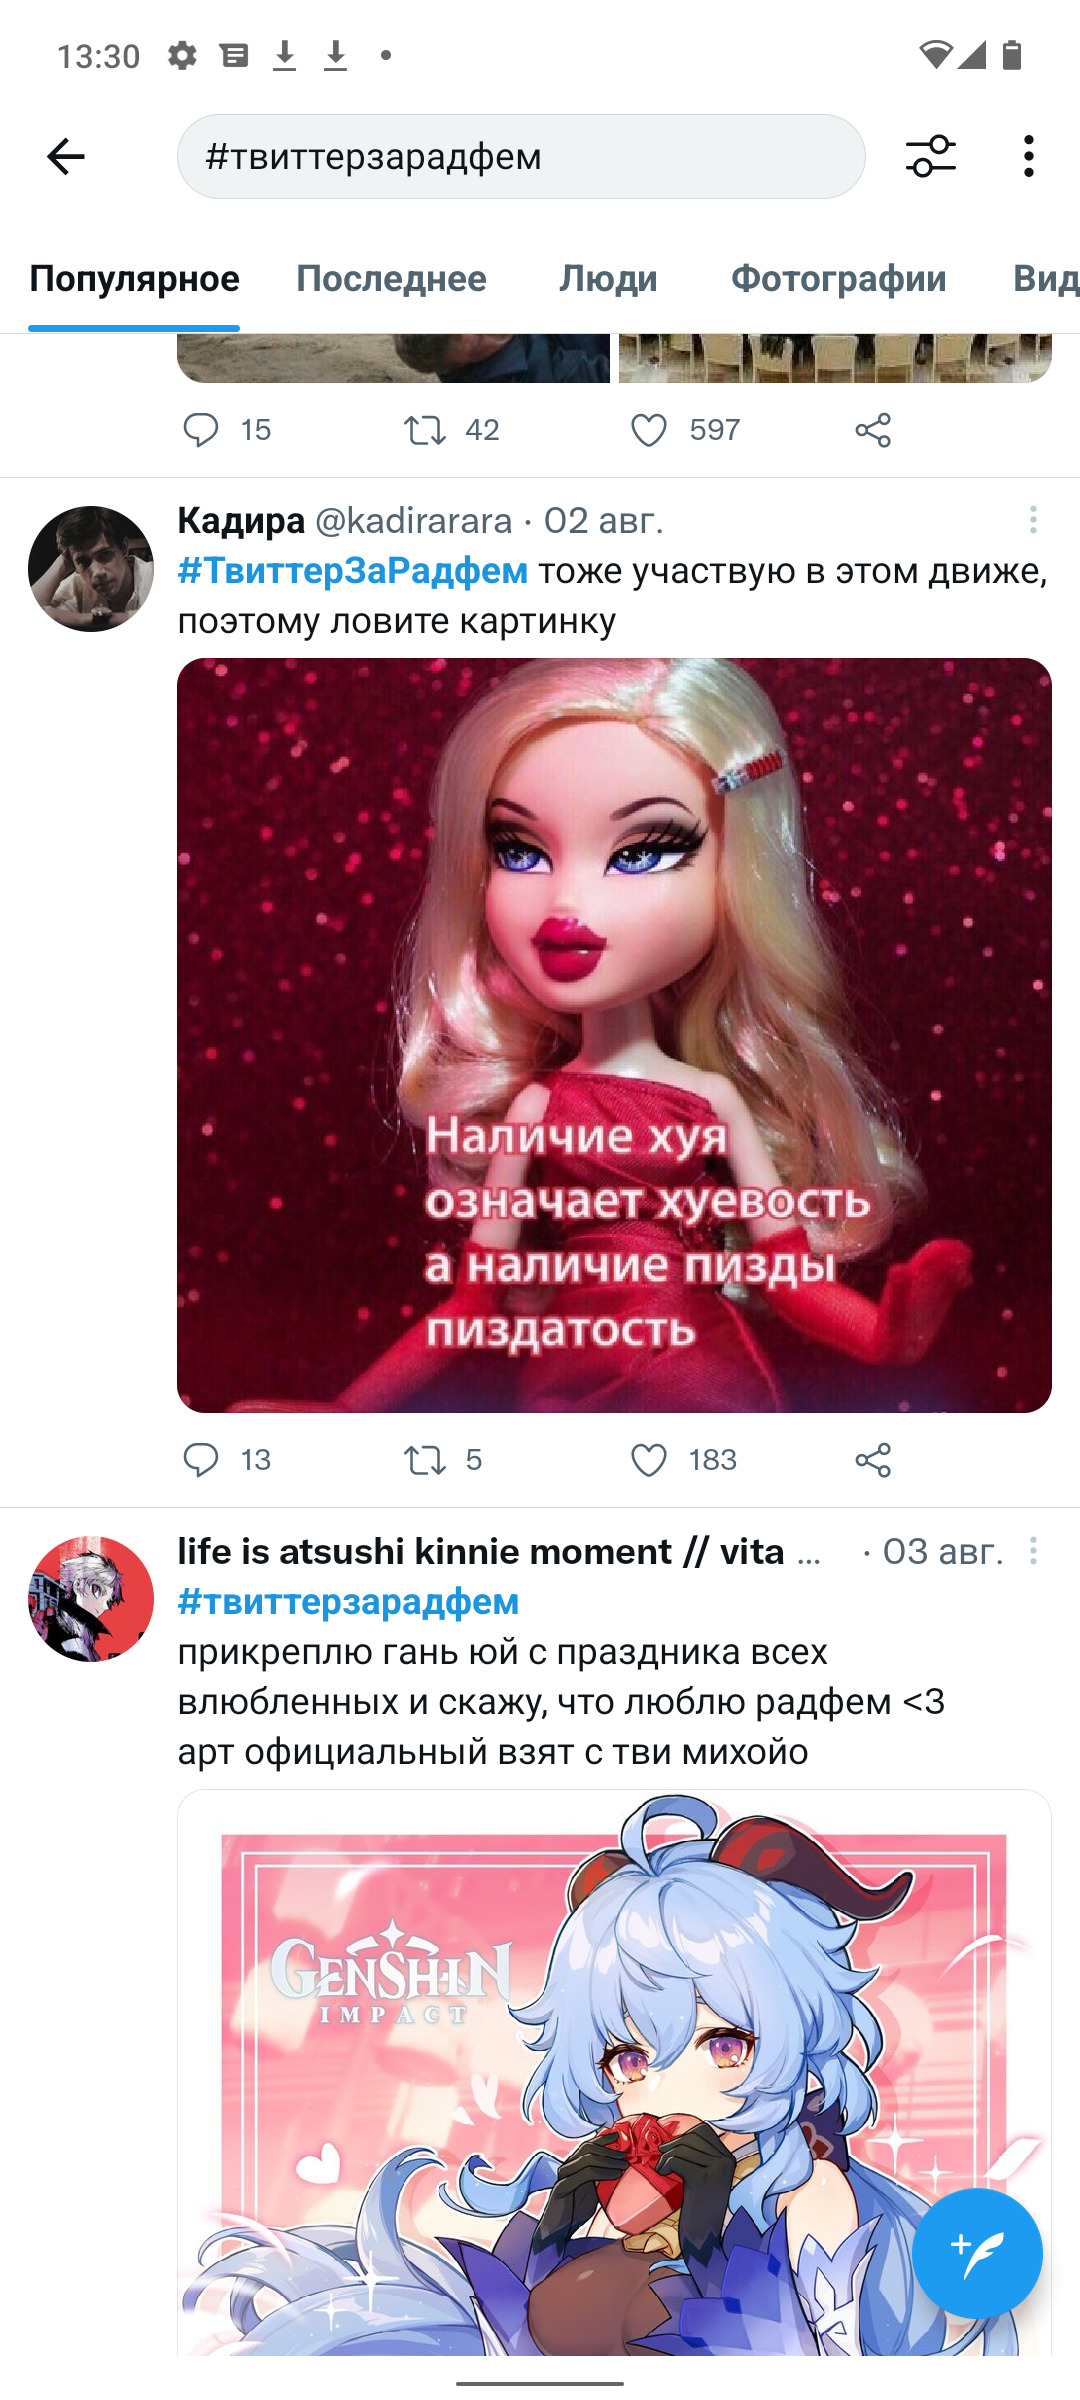The width and height of the screenshot is (1080, 2400).
Task: Open the @kadirarara profile handle
Action: (x=414, y=520)
